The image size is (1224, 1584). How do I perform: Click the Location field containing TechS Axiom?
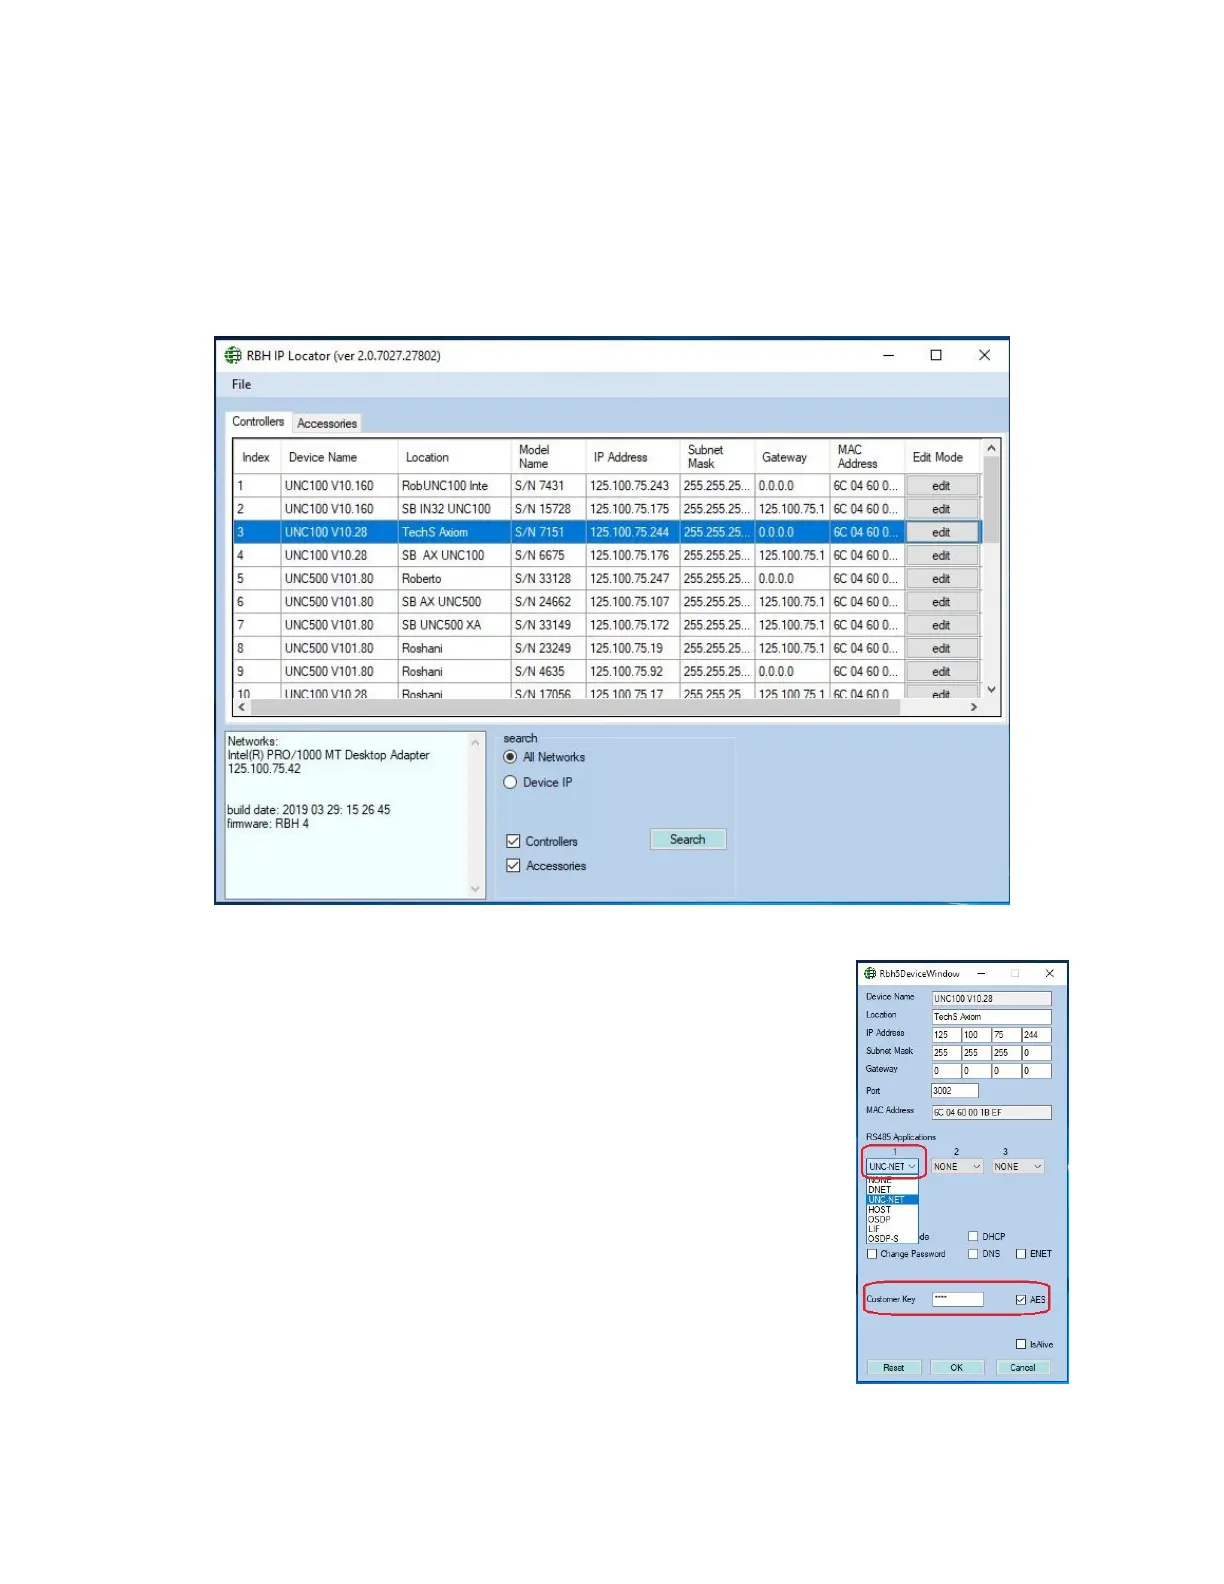coord(991,1016)
